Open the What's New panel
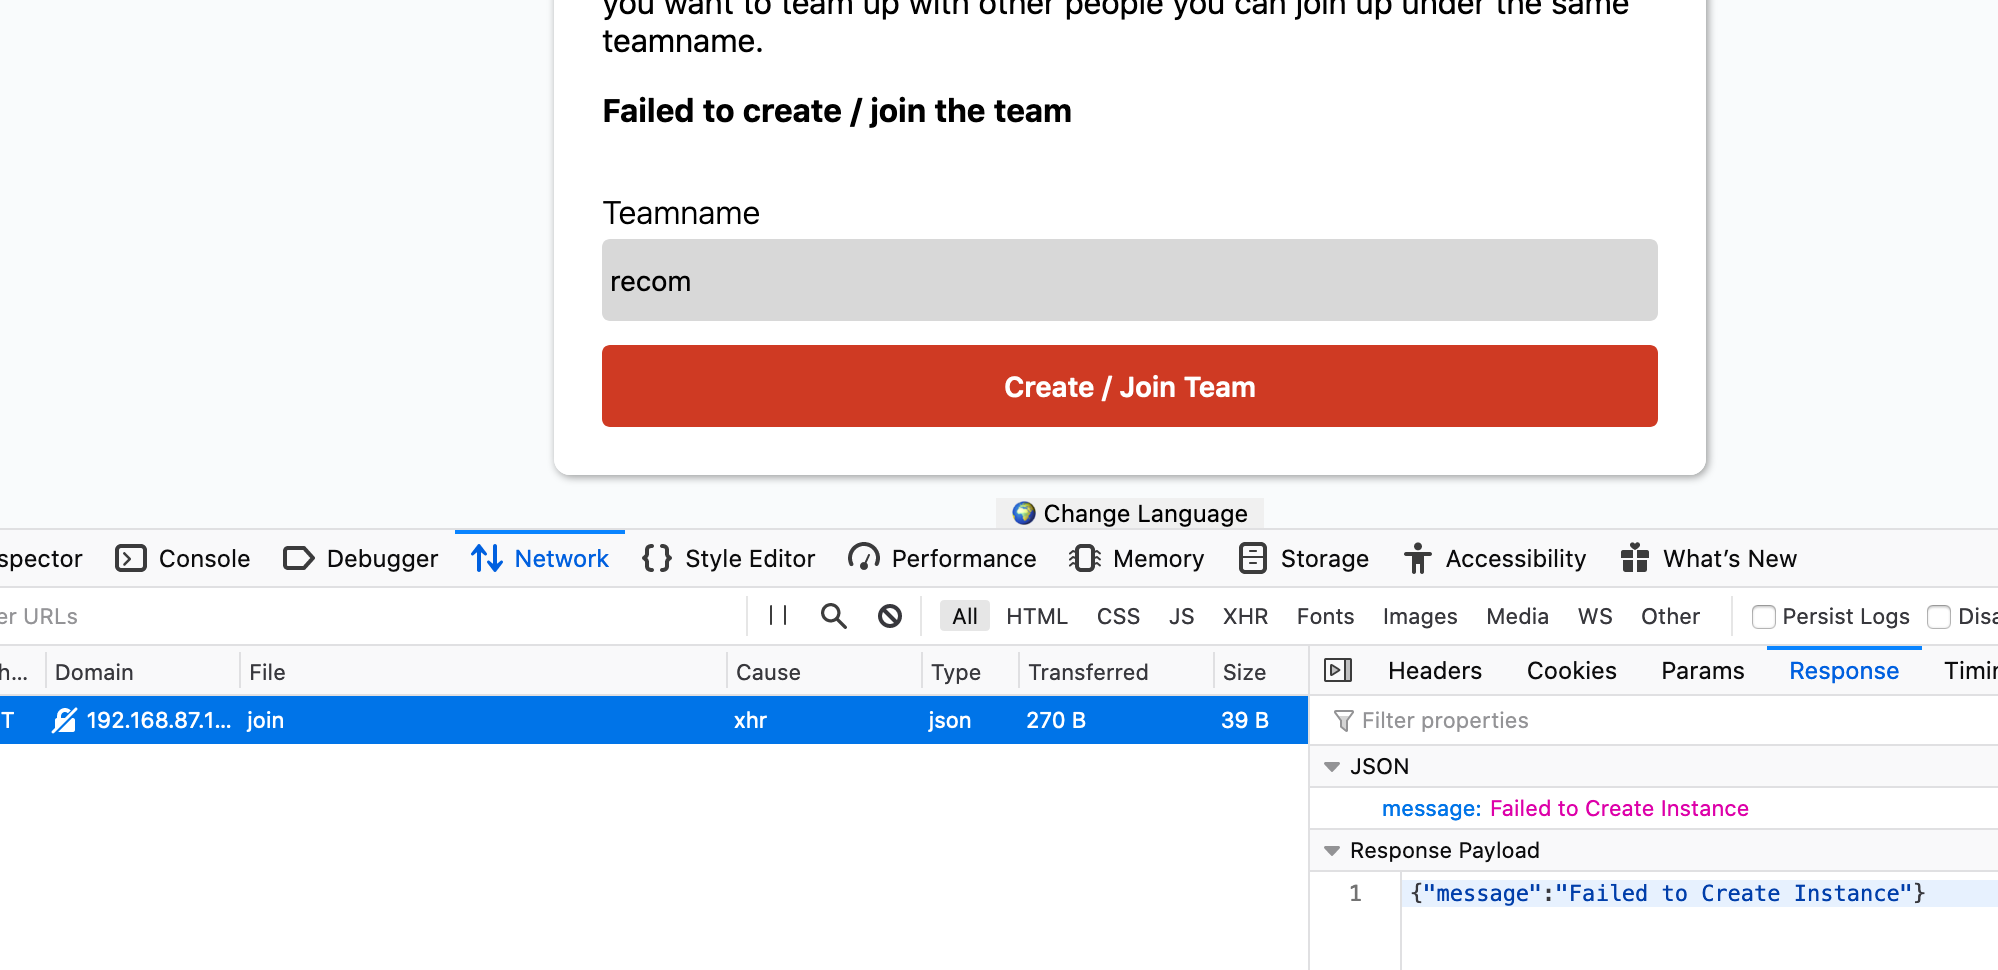 (1730, 558)
